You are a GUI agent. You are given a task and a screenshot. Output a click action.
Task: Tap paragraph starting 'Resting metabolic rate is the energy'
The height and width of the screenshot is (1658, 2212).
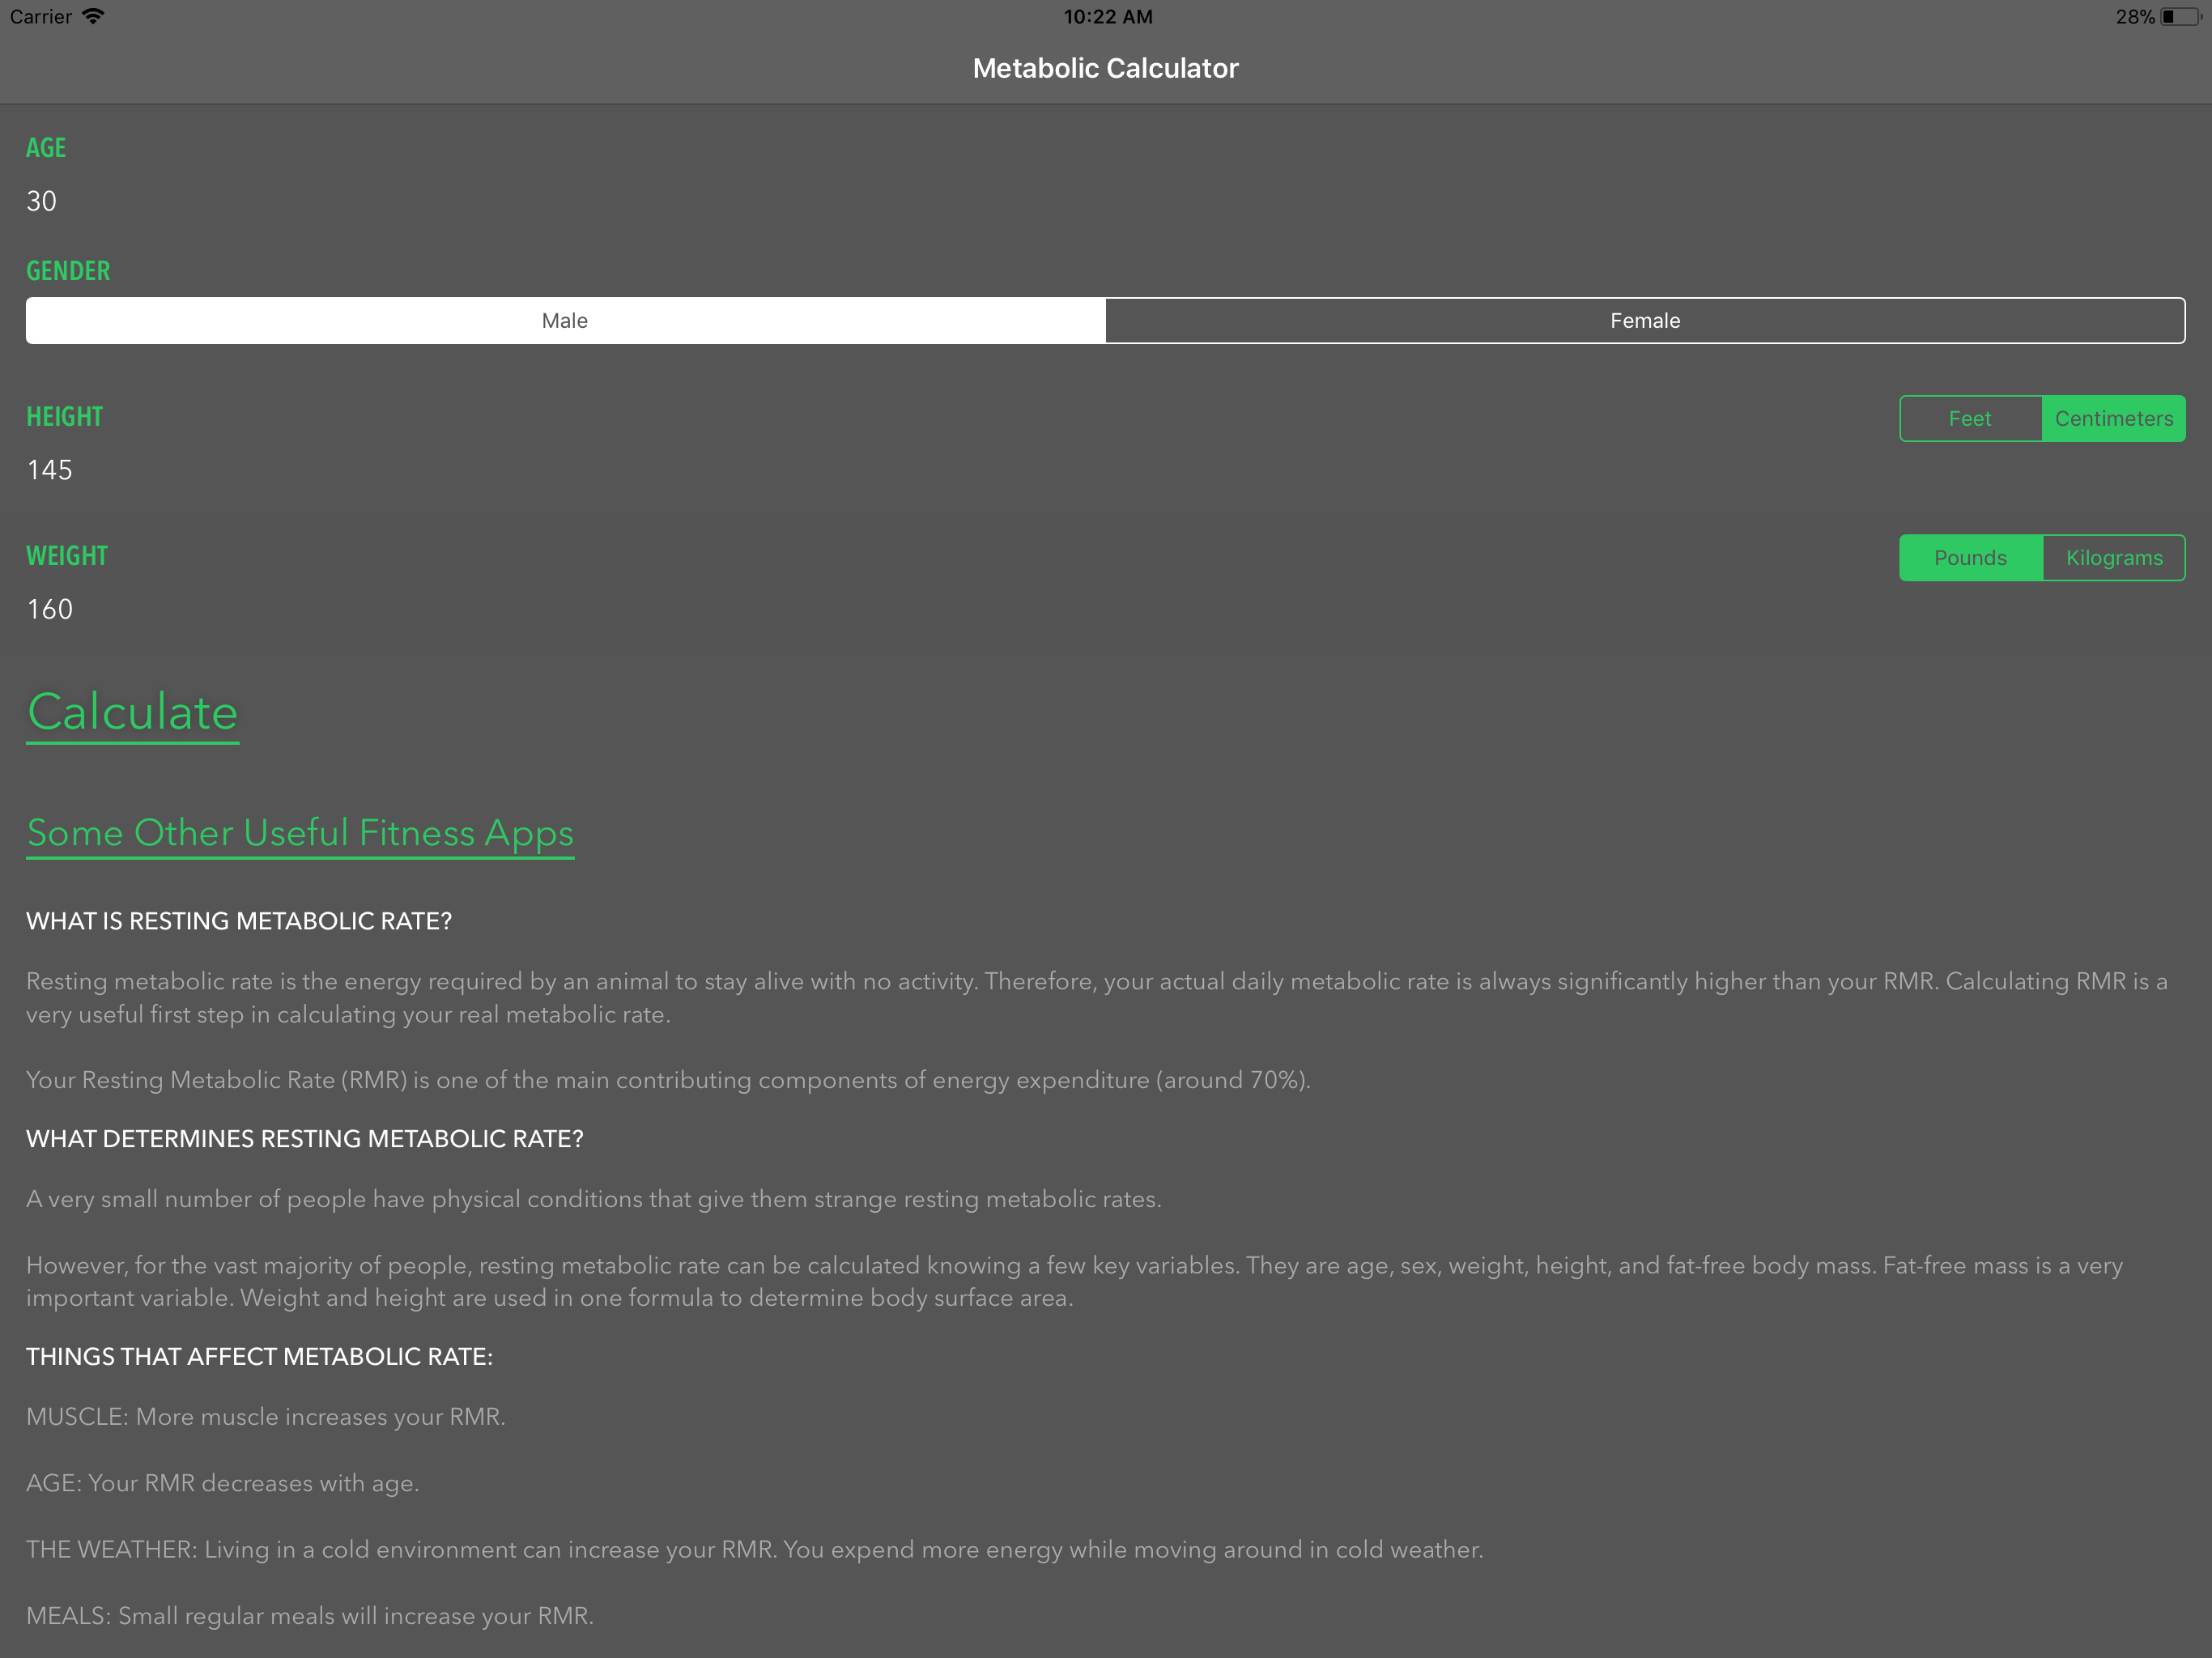(1097, 998)
